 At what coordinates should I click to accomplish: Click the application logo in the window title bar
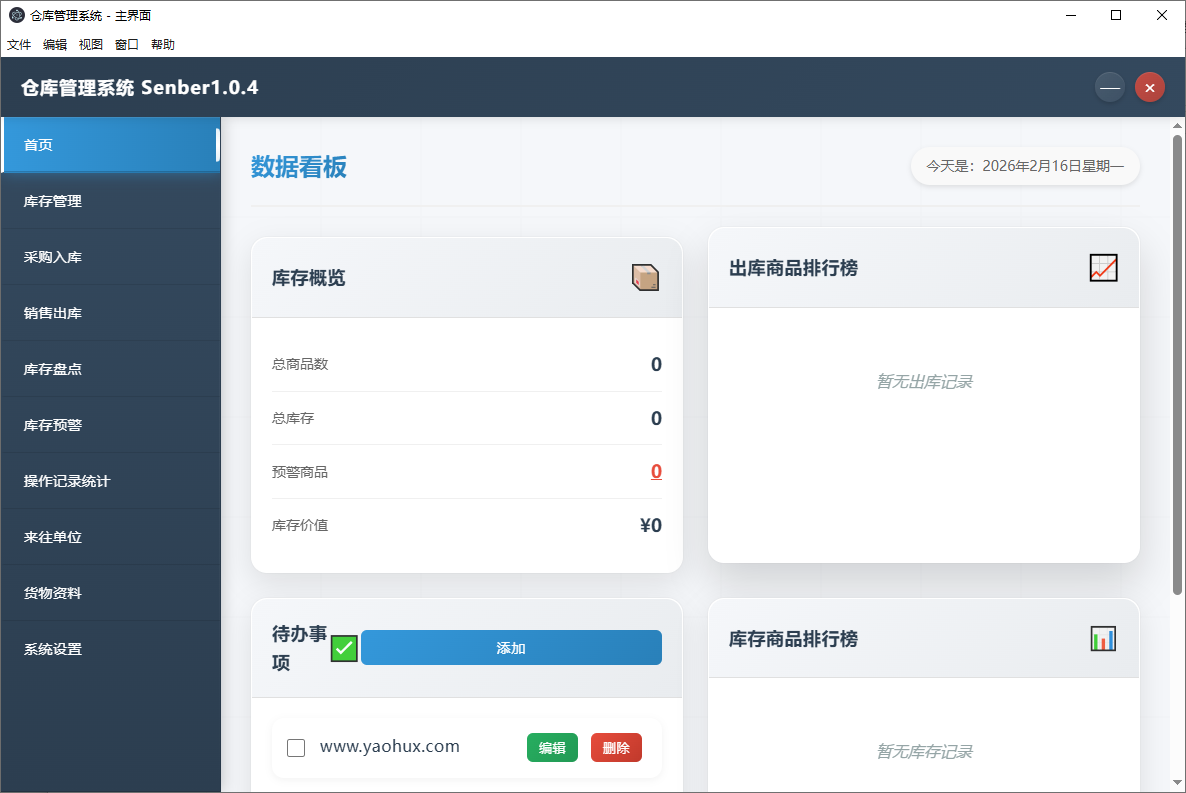pyautogui.click(x=15, y=15)
